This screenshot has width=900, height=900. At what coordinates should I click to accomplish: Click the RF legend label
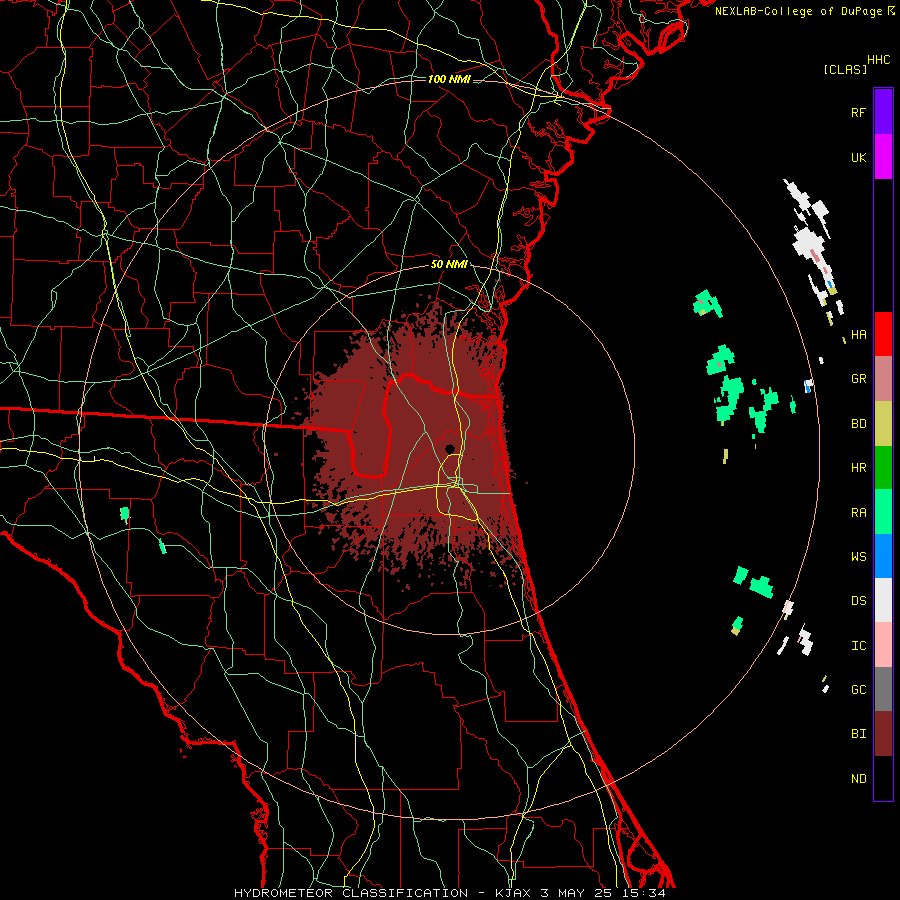pyautogui.click(x=858, y=112)
